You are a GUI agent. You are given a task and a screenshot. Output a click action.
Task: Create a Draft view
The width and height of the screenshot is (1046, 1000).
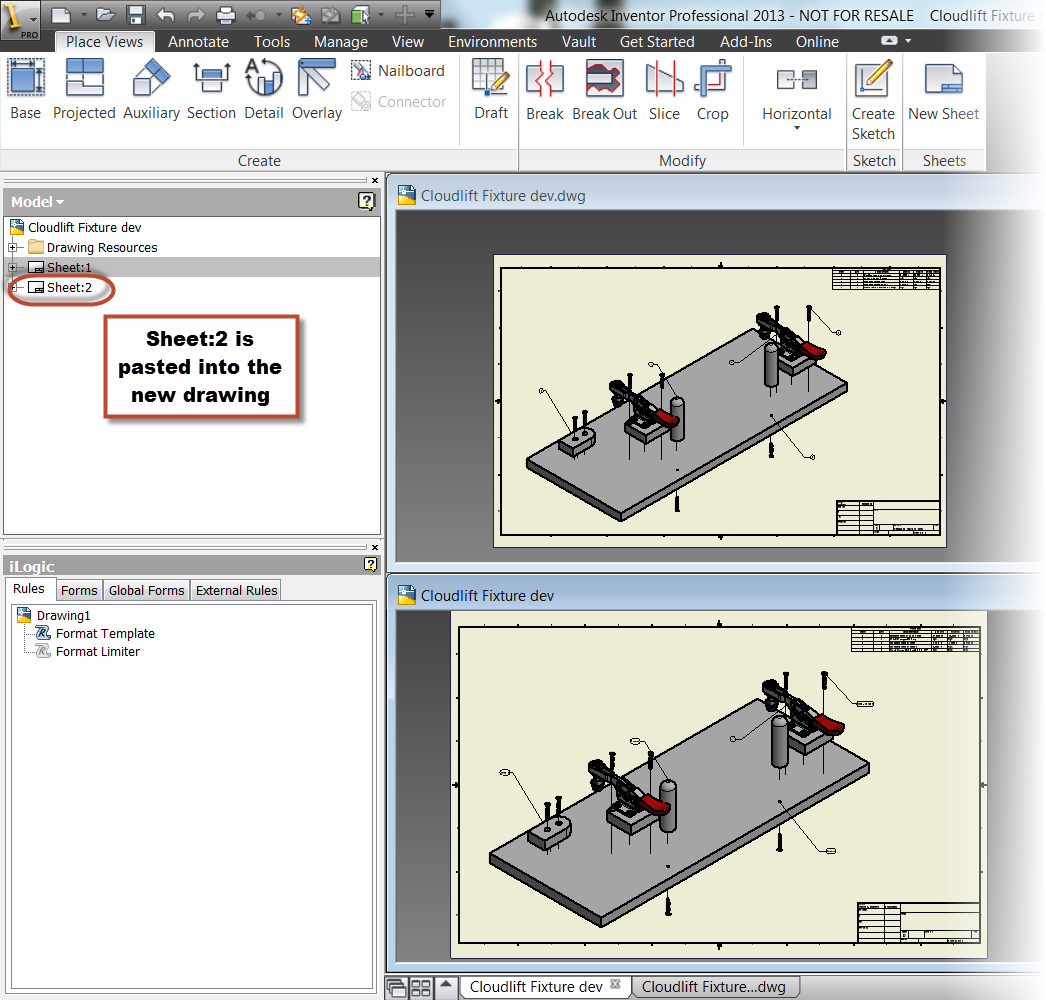491,89
